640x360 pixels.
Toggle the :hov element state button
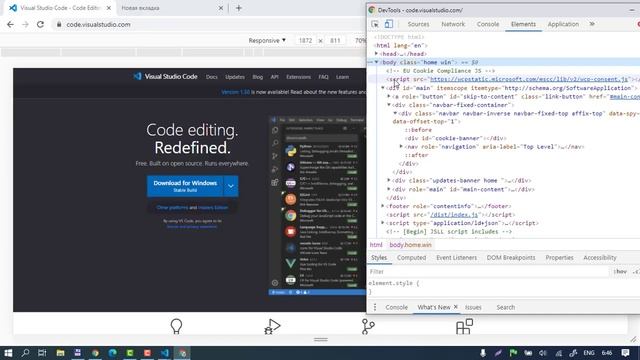[620, 271]
